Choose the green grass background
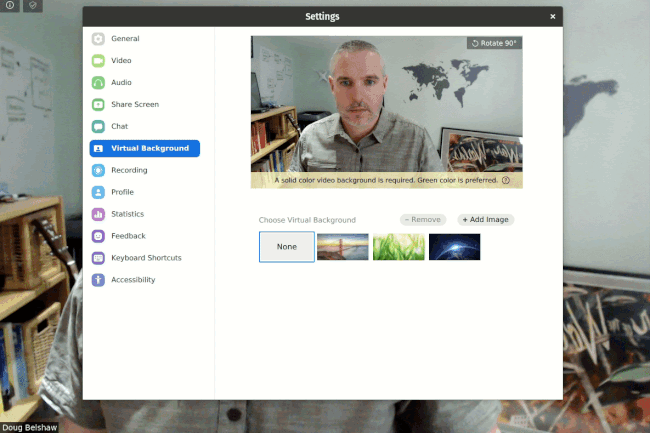This screenshot has height=433, width=650. pos(399,247)
